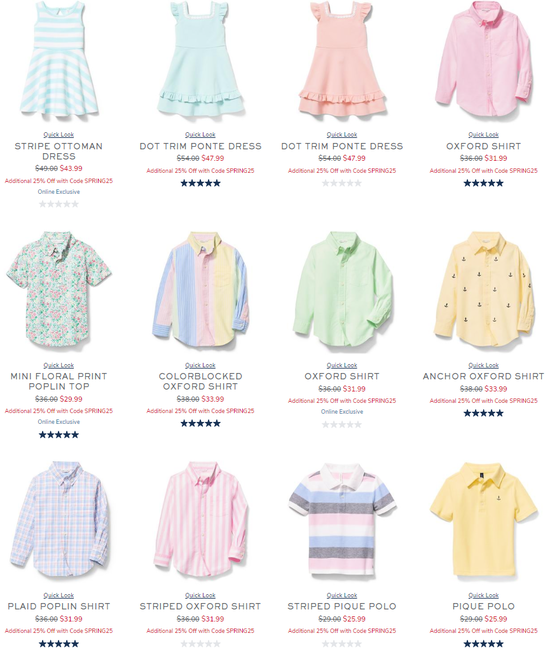Open the Anchor Oxford Shirt title

coord(483,376)
